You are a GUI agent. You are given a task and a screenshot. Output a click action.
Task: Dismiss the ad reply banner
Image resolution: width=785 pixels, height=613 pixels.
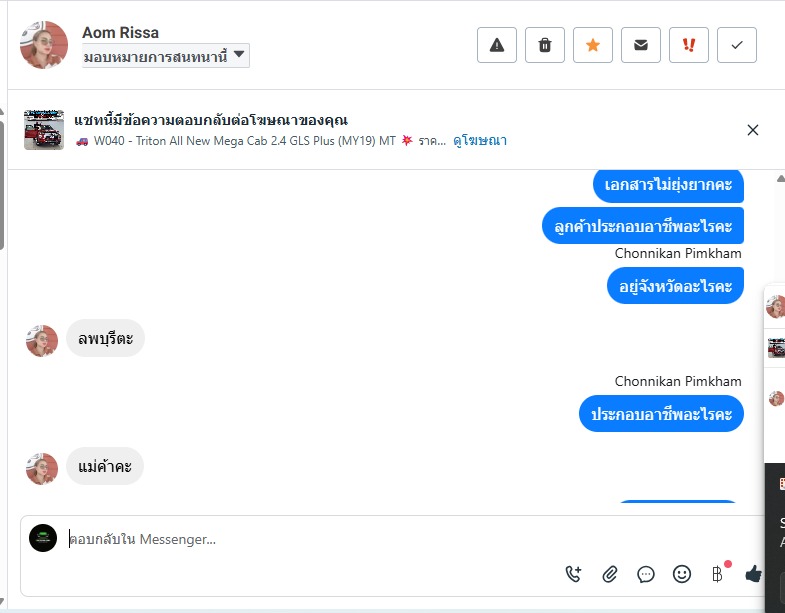[752, 130]
